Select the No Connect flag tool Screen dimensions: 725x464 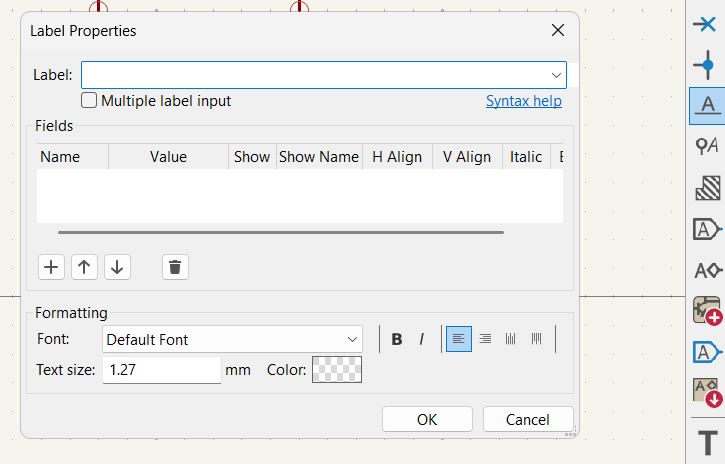click(707, 24)
